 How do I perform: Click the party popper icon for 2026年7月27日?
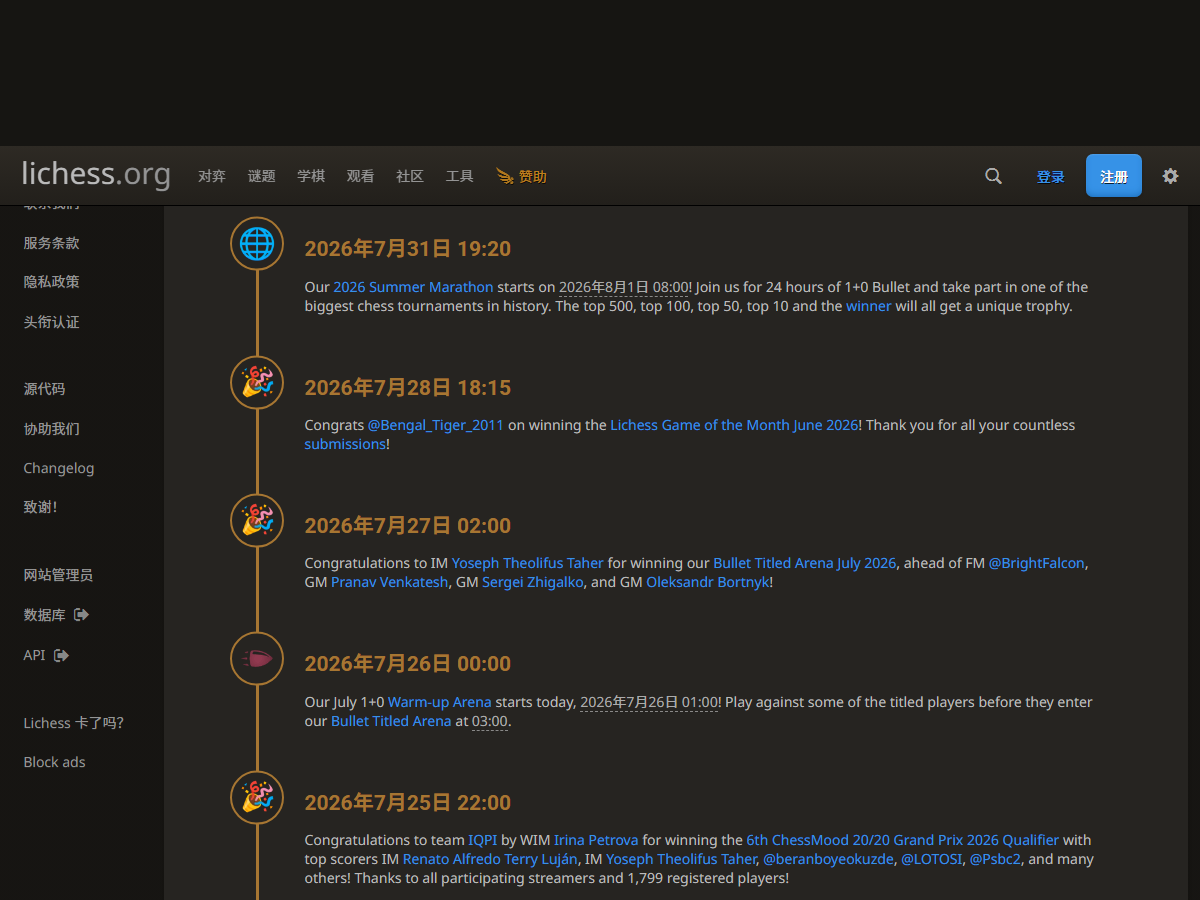(x=257, y=521)
